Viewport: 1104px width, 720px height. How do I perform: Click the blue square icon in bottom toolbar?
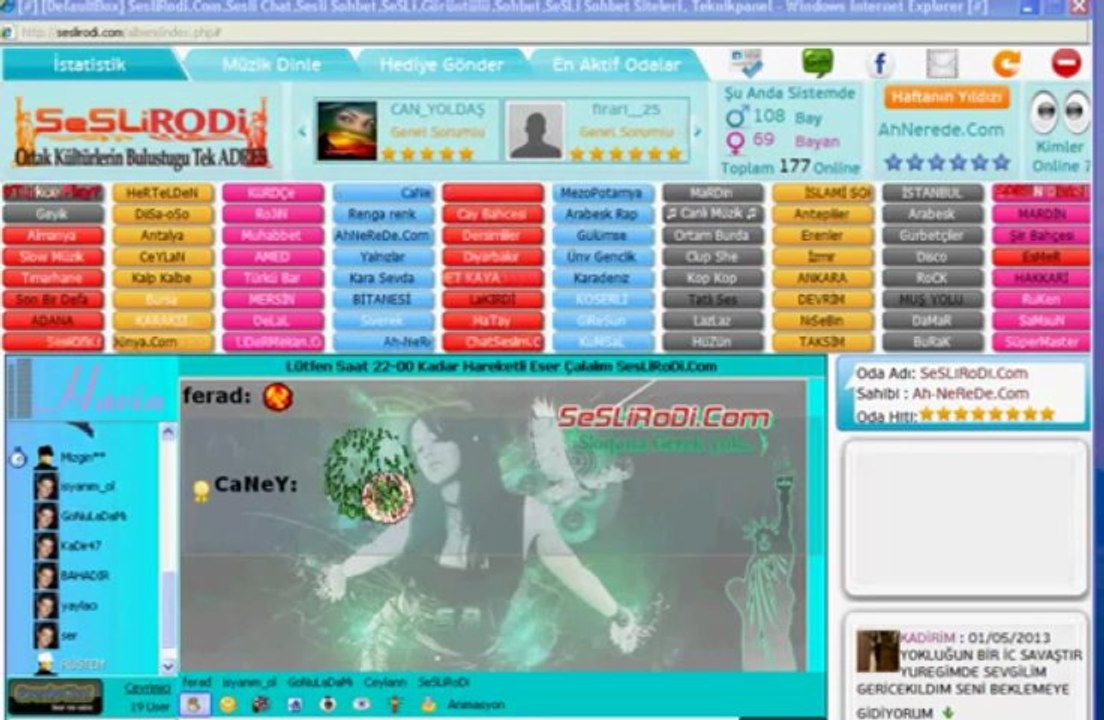[294, 704]
